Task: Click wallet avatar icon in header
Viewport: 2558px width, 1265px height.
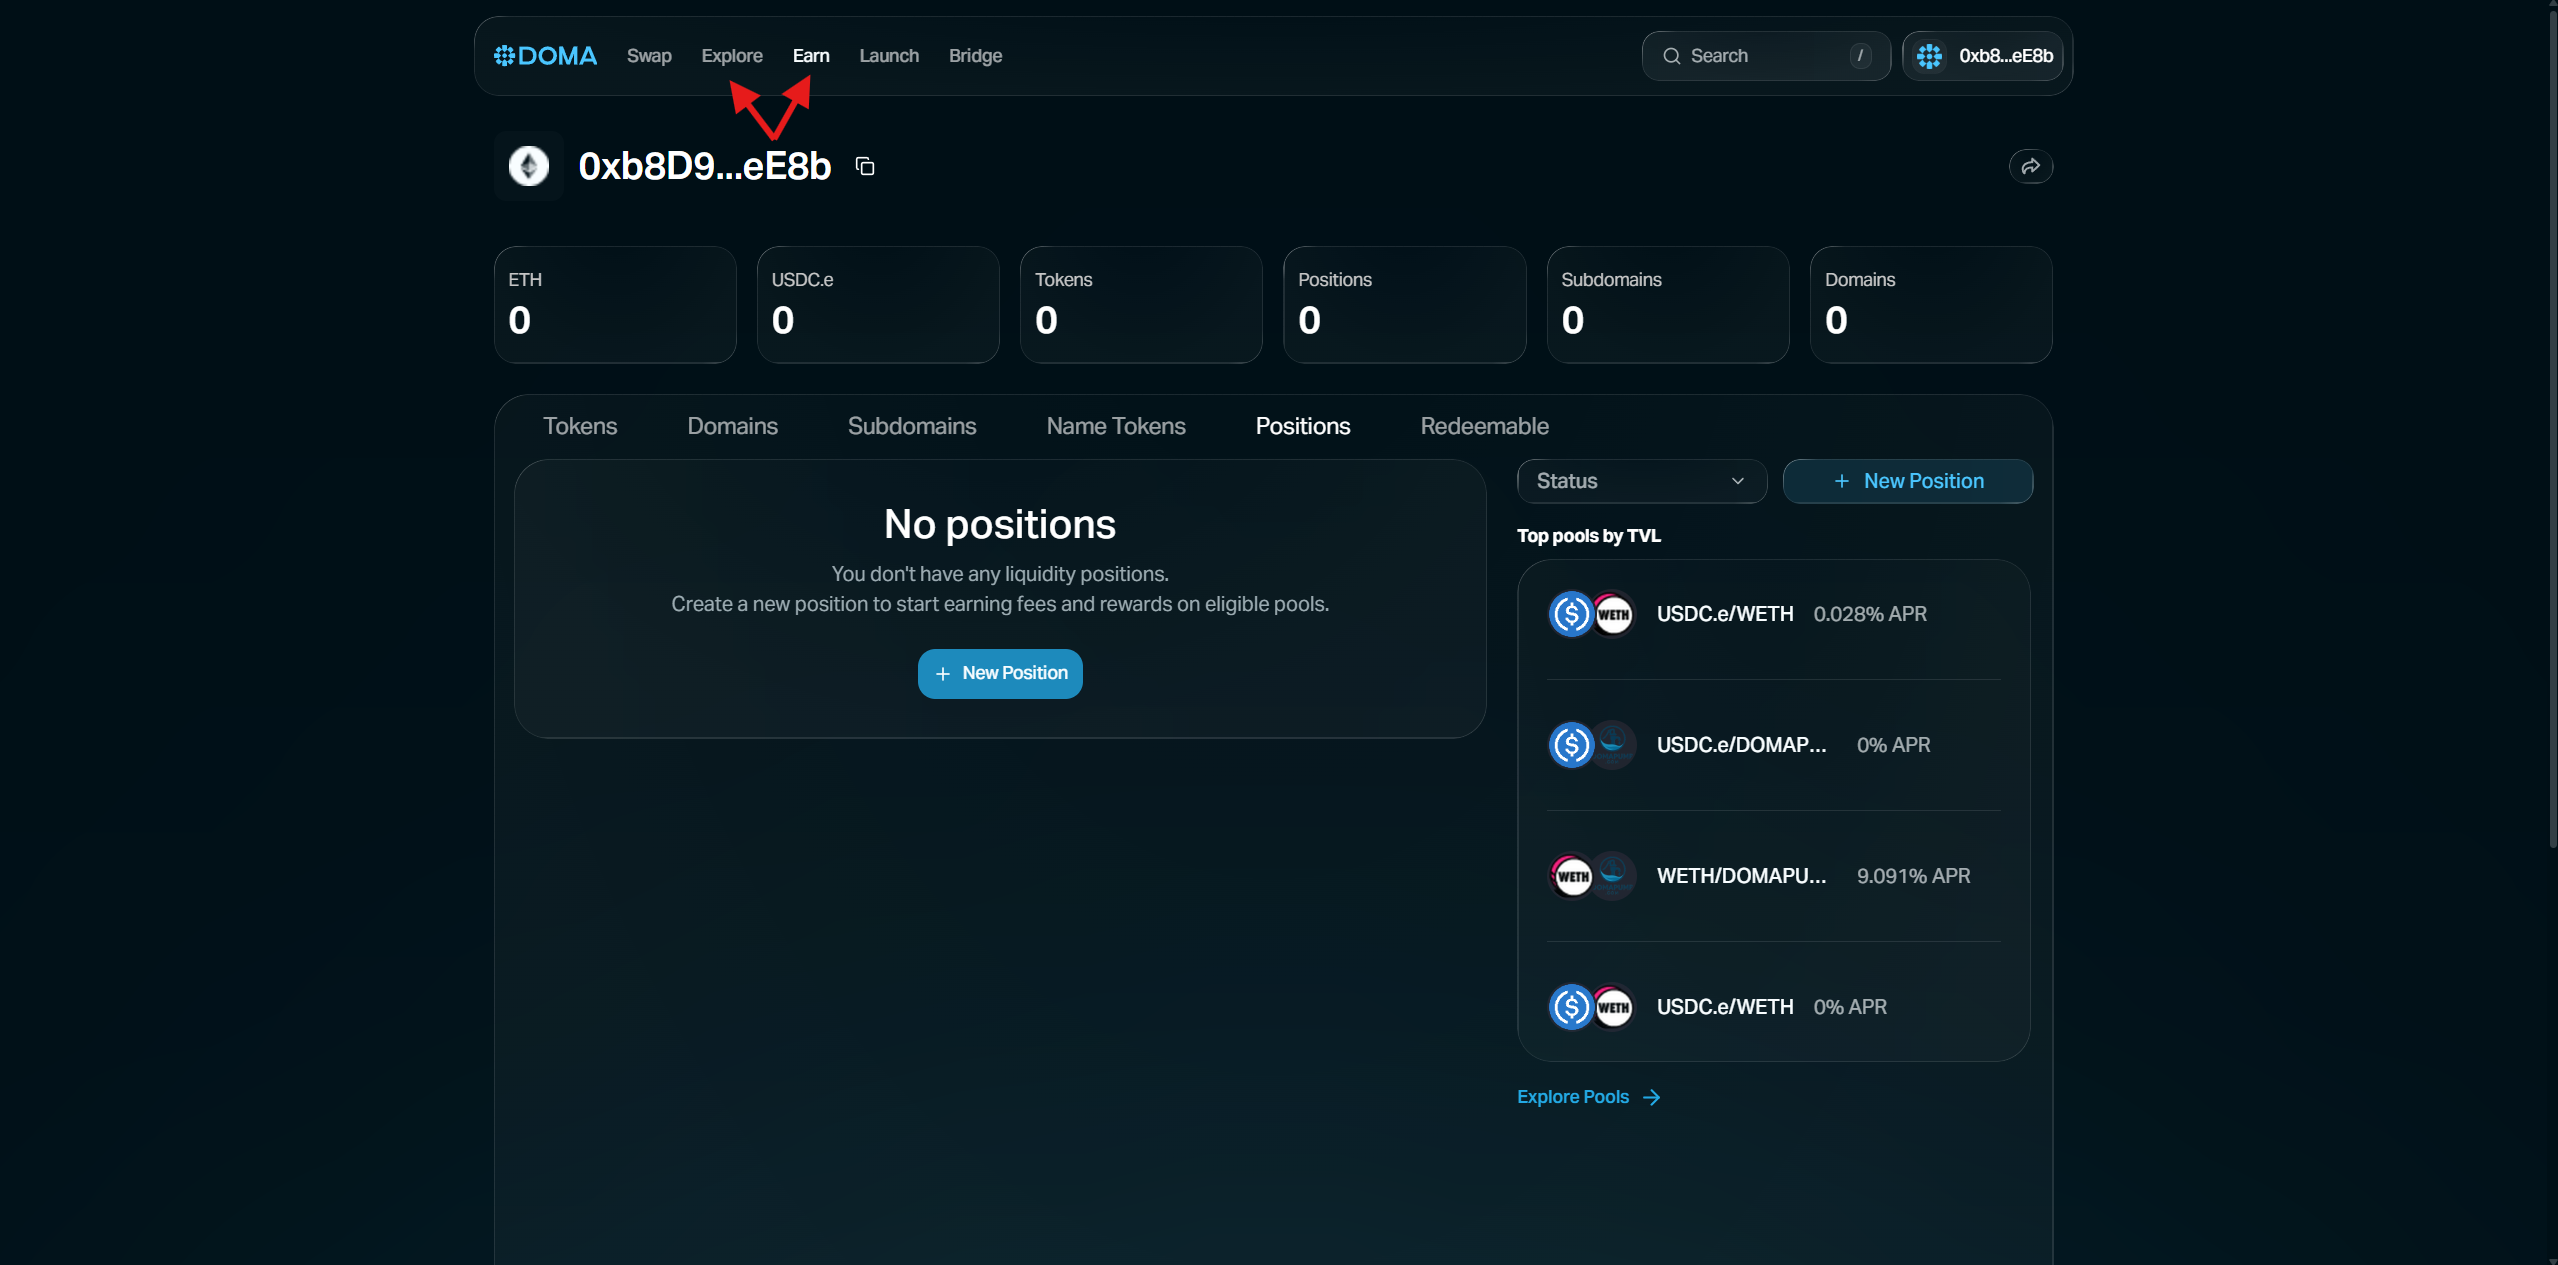Action: click(1929, 56)
